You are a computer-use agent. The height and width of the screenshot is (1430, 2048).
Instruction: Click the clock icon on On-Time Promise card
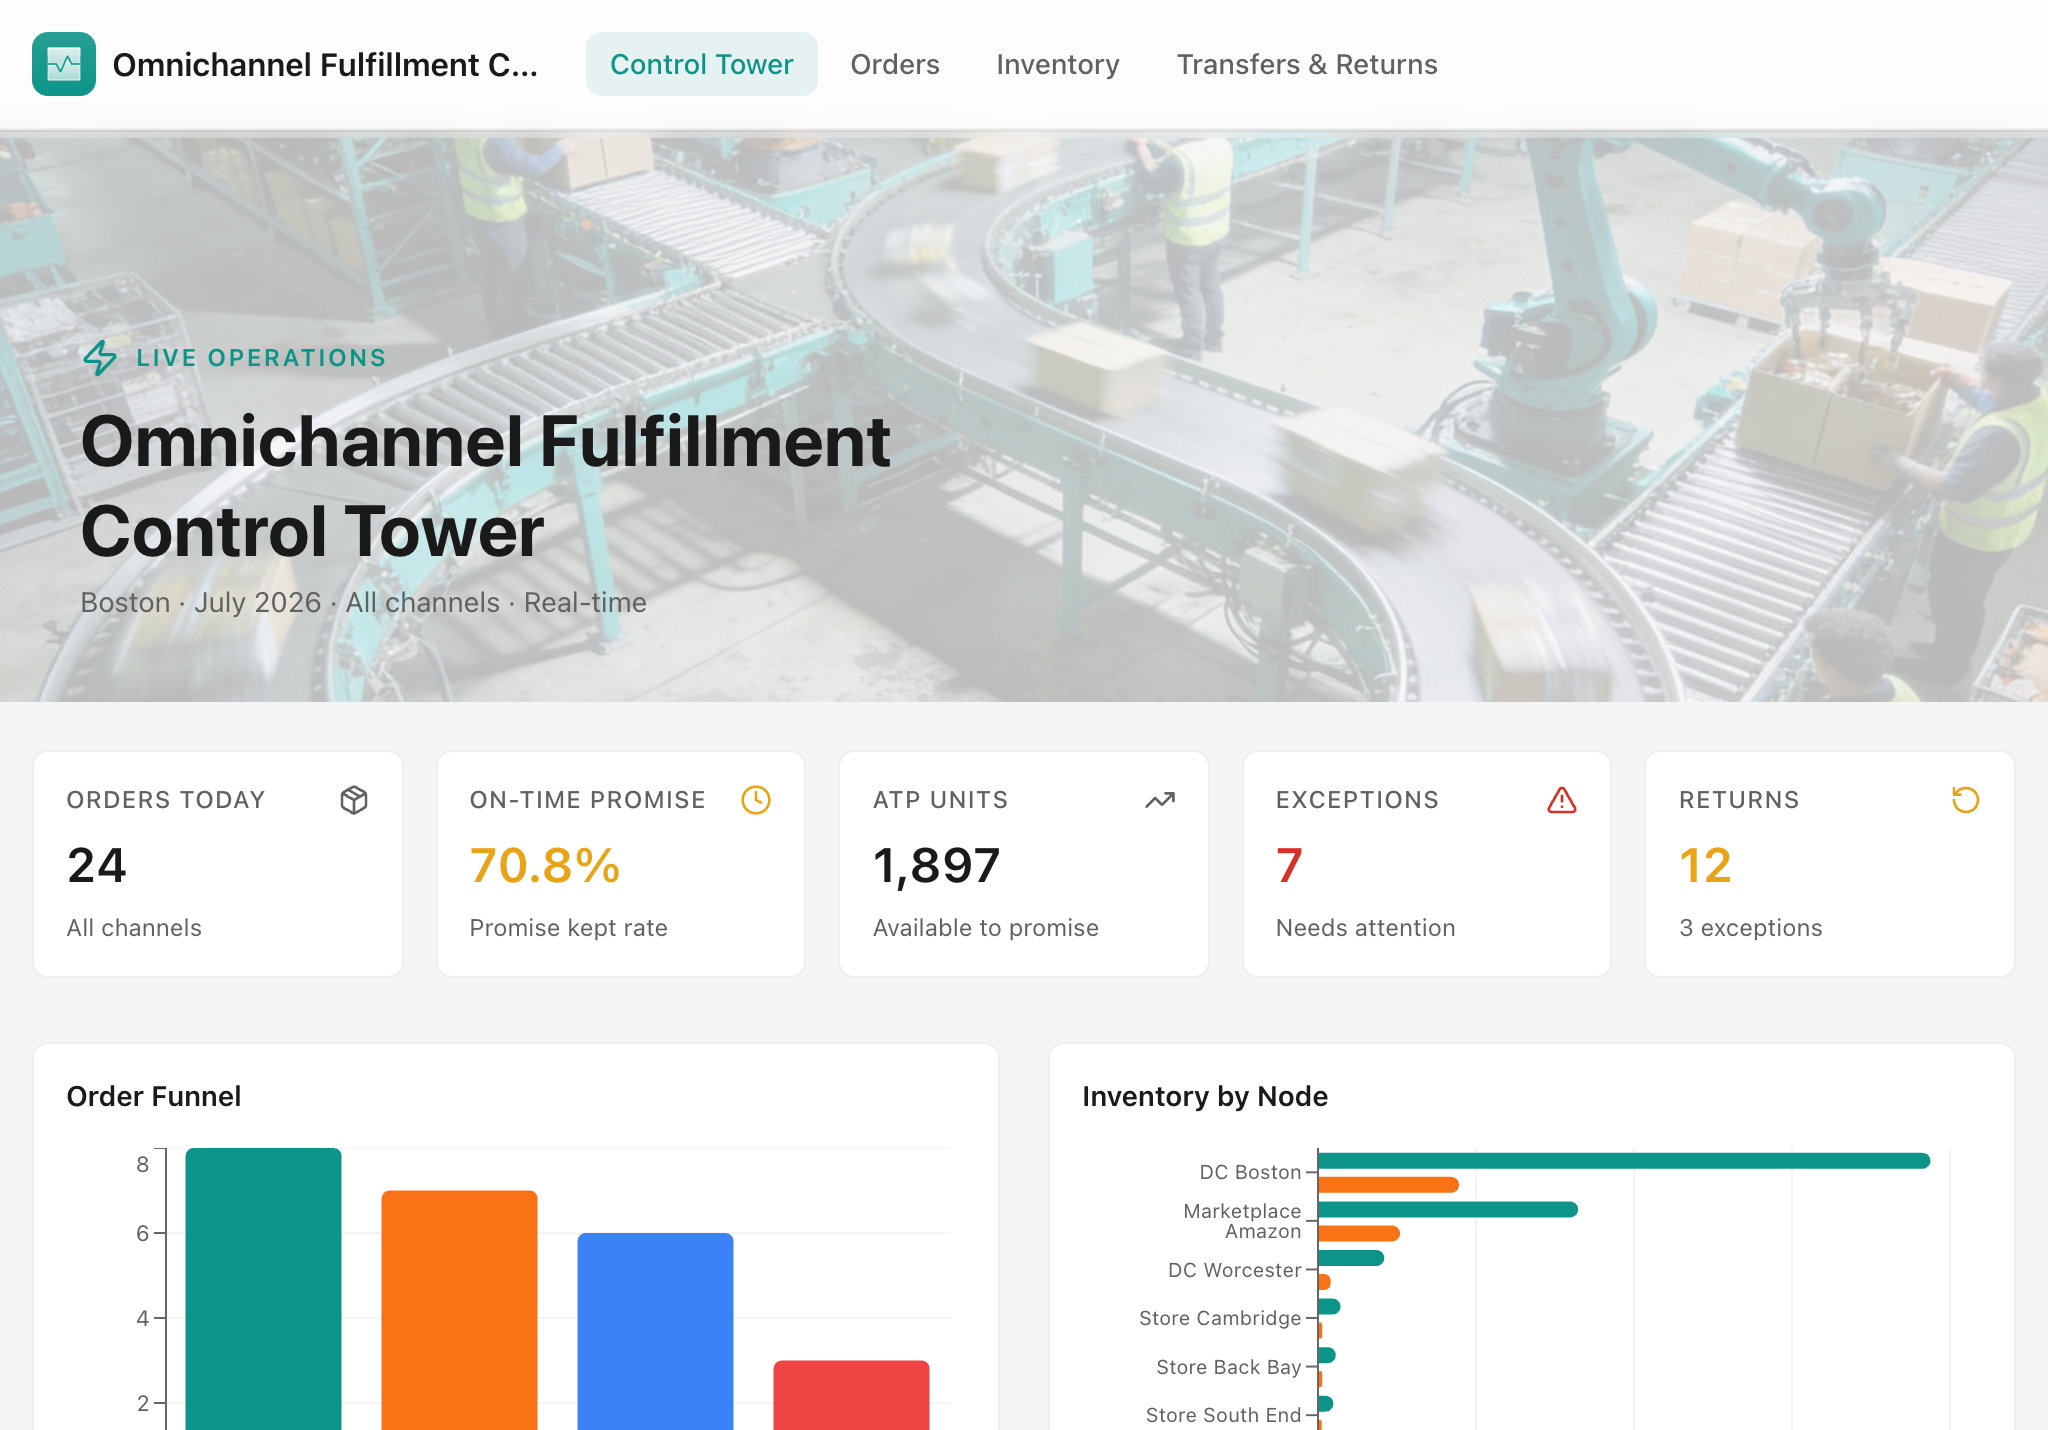pos(756,800)
